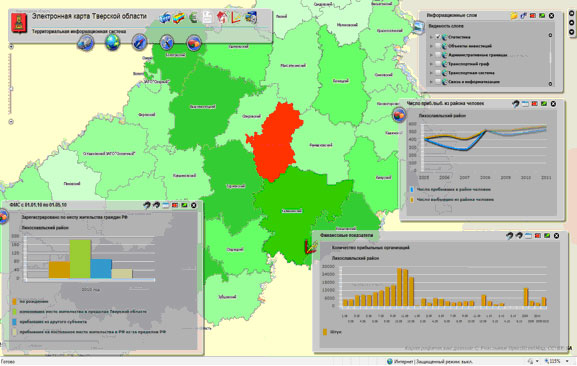Click the back arrow icon in Финансовые показатели panel
The height and width of the screenshot is (366, 577).
point(509,236)
